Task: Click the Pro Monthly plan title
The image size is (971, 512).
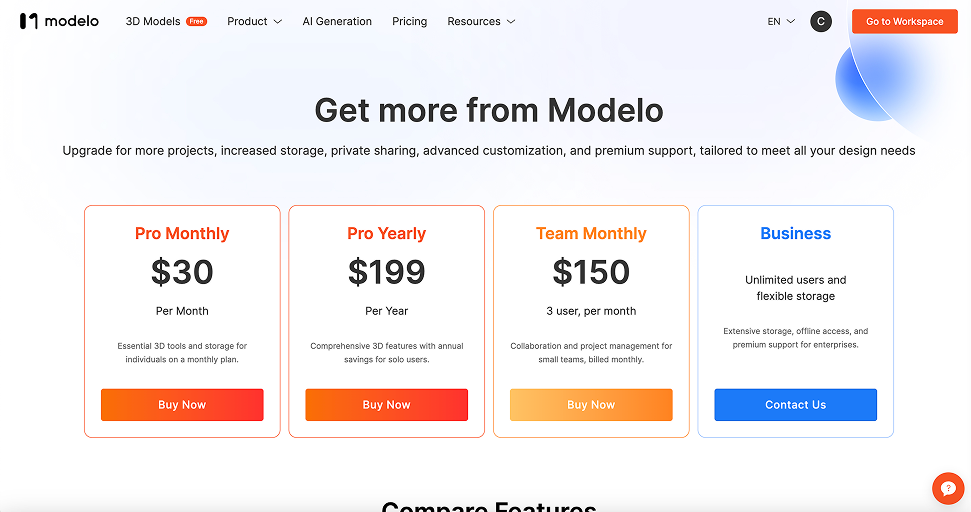Action: (x=182, y=233)
